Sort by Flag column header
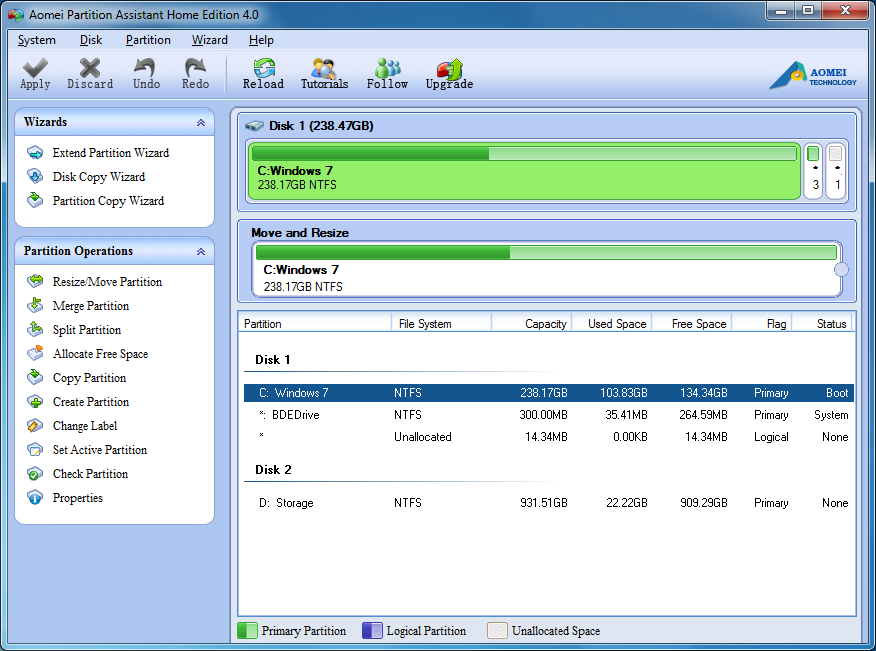 click(763, 324)
